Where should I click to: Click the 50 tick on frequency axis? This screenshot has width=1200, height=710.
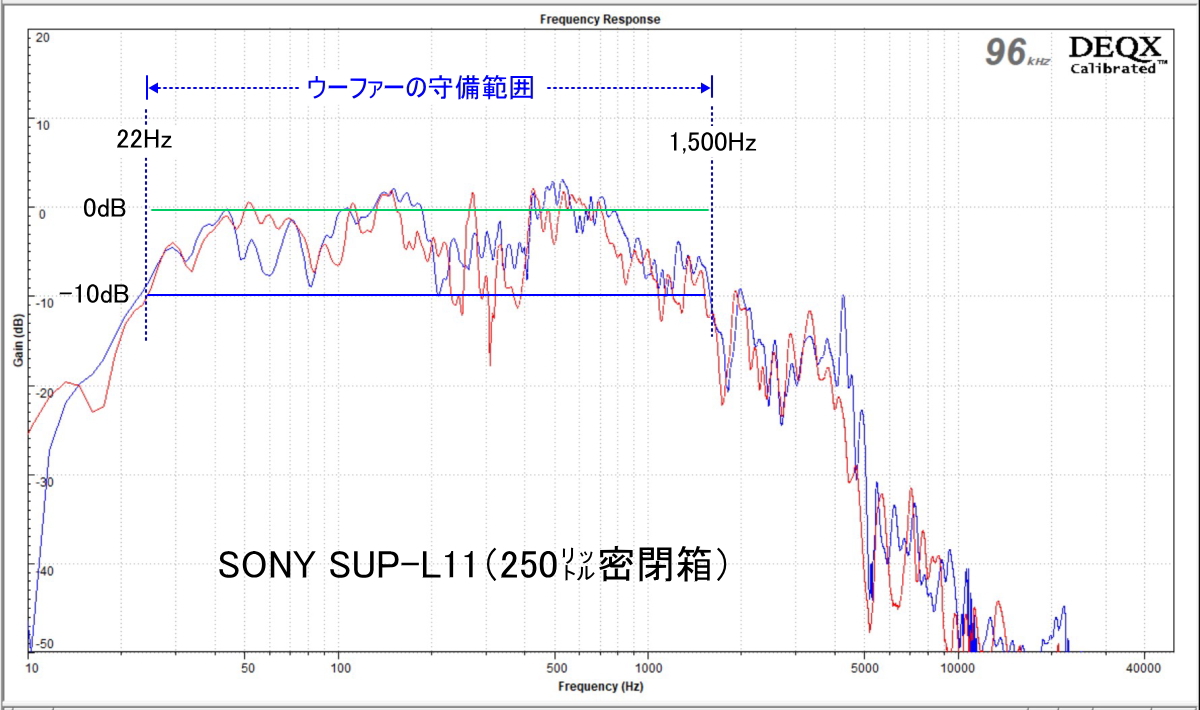coord(248,667)
